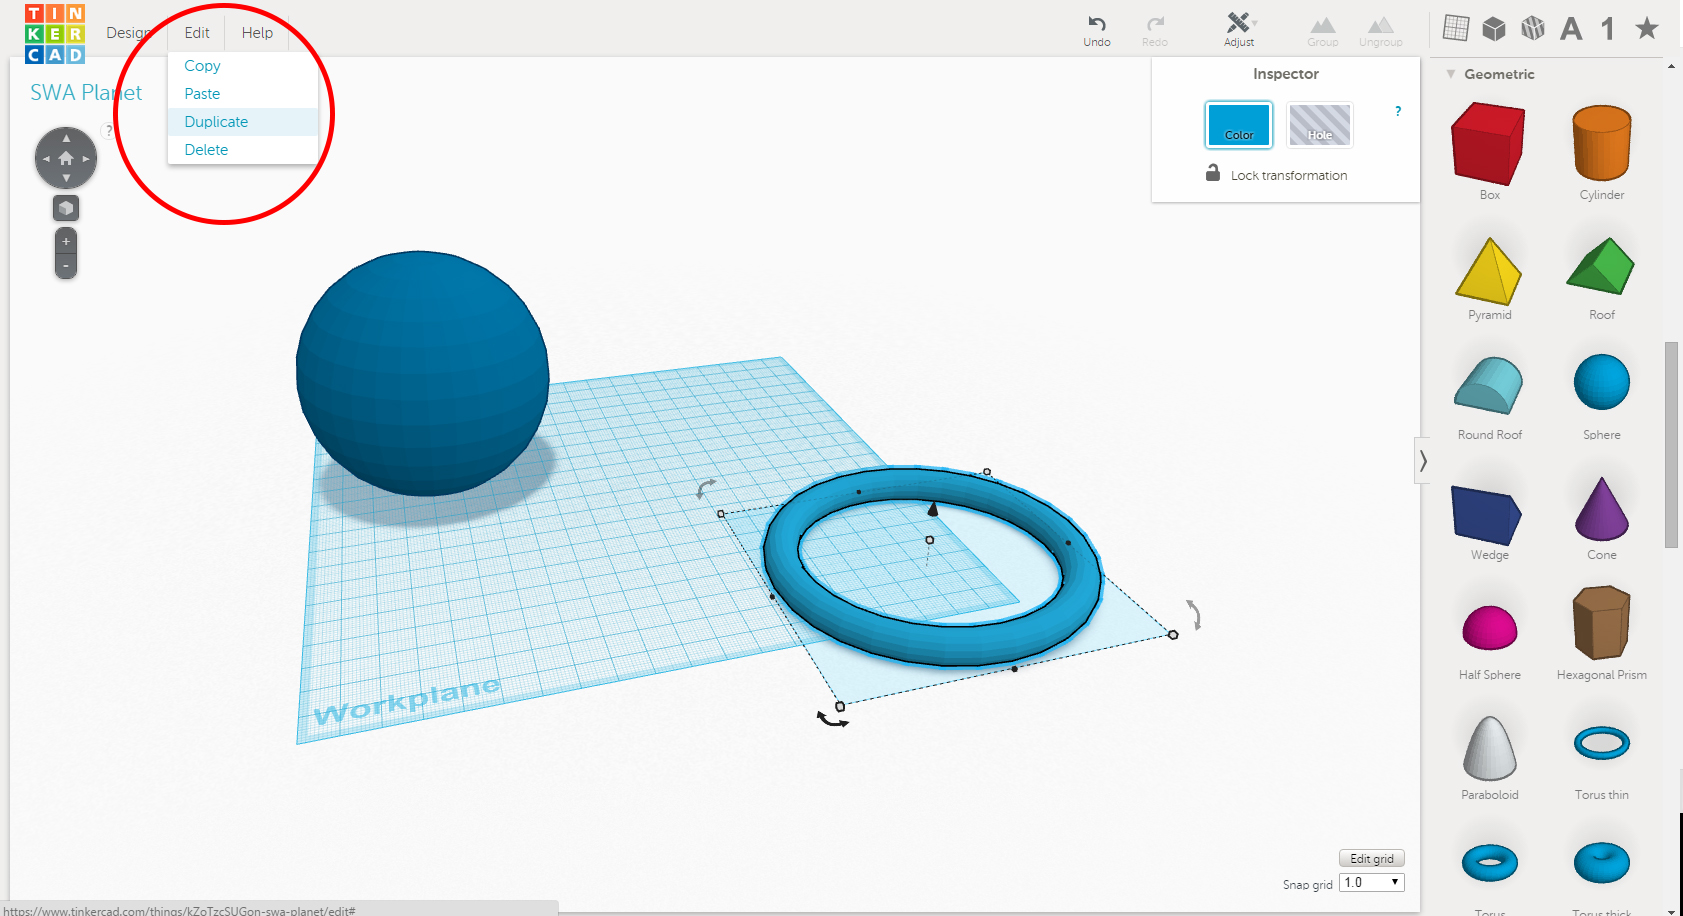The width and height of the screenshot is (1683, 916).
Task: Click the Undo button
Action: (1097, 30)
